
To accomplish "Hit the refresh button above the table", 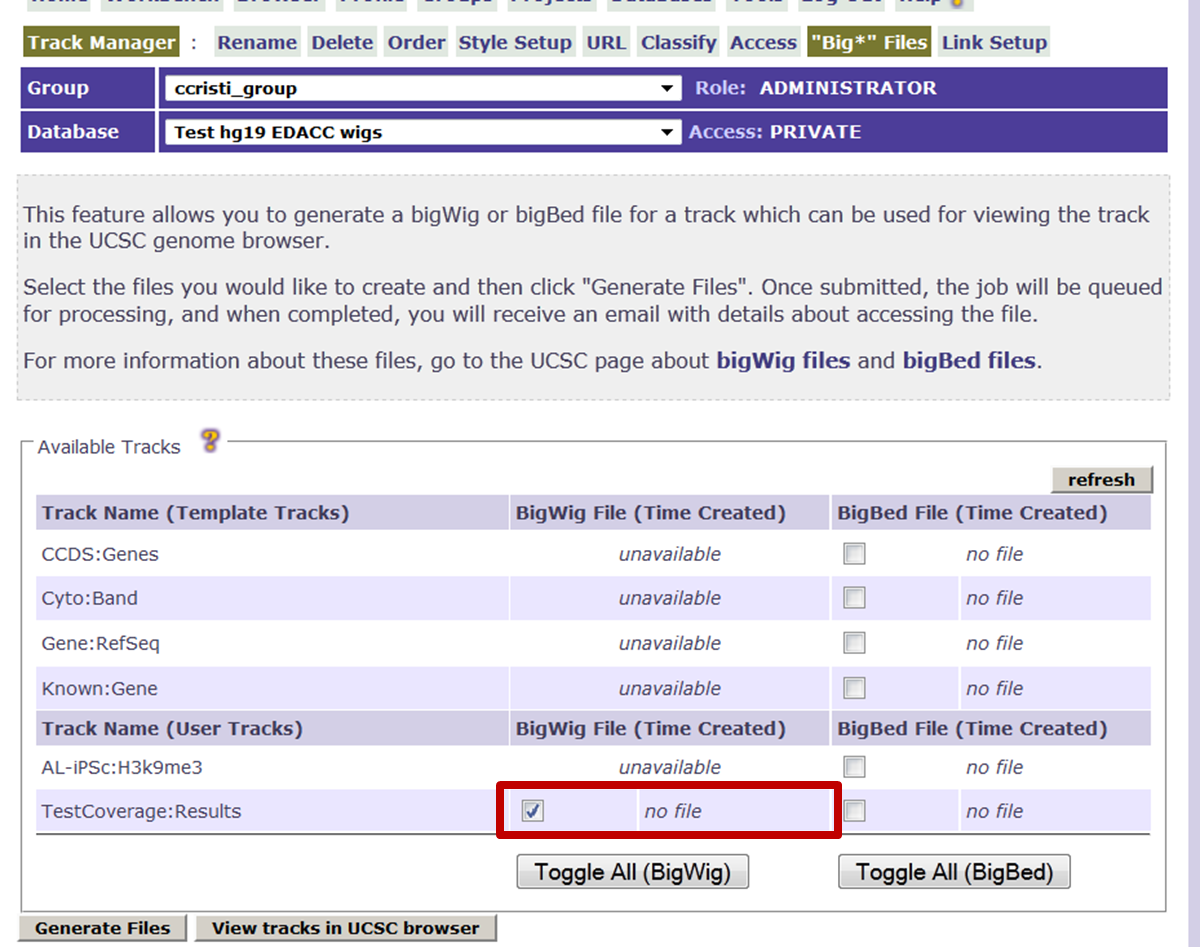I will (1101, 480).
